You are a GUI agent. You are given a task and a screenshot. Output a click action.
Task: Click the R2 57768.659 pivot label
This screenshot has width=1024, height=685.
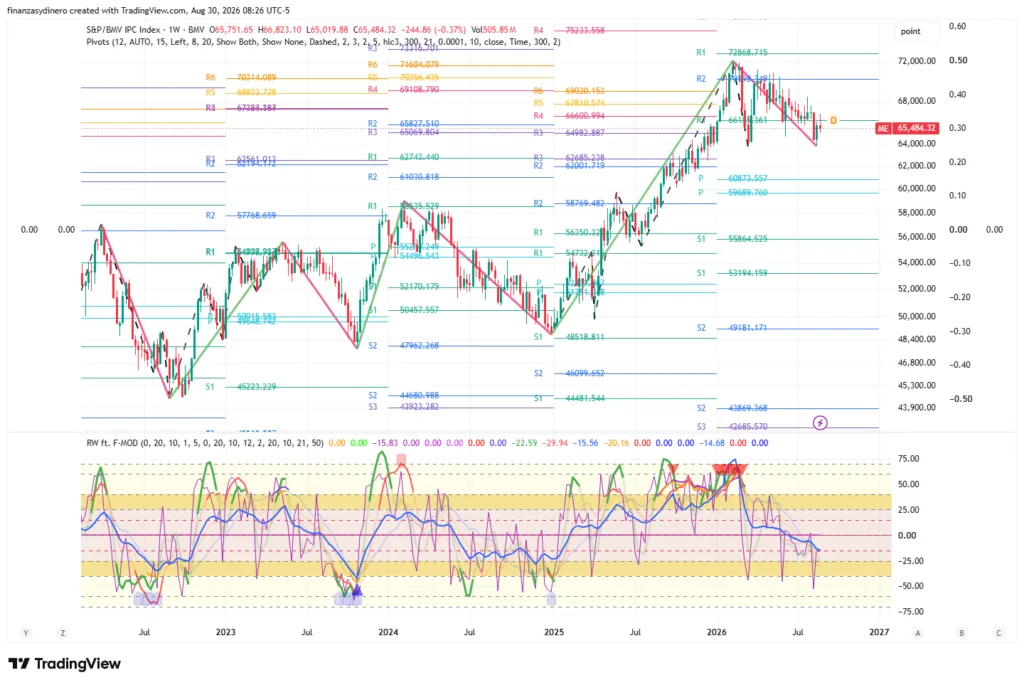tap(240, 215)
